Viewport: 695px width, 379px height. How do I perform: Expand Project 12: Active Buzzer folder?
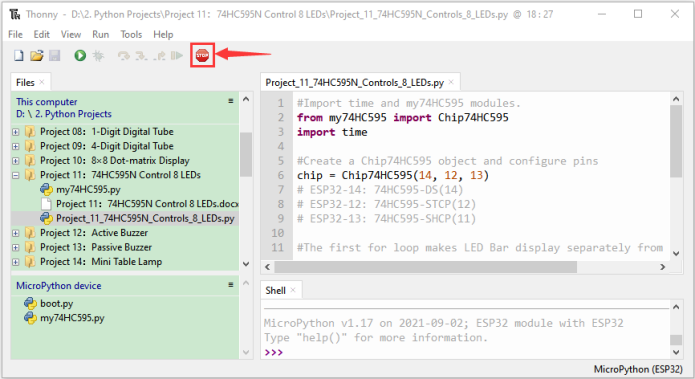(x=16, y=233)
